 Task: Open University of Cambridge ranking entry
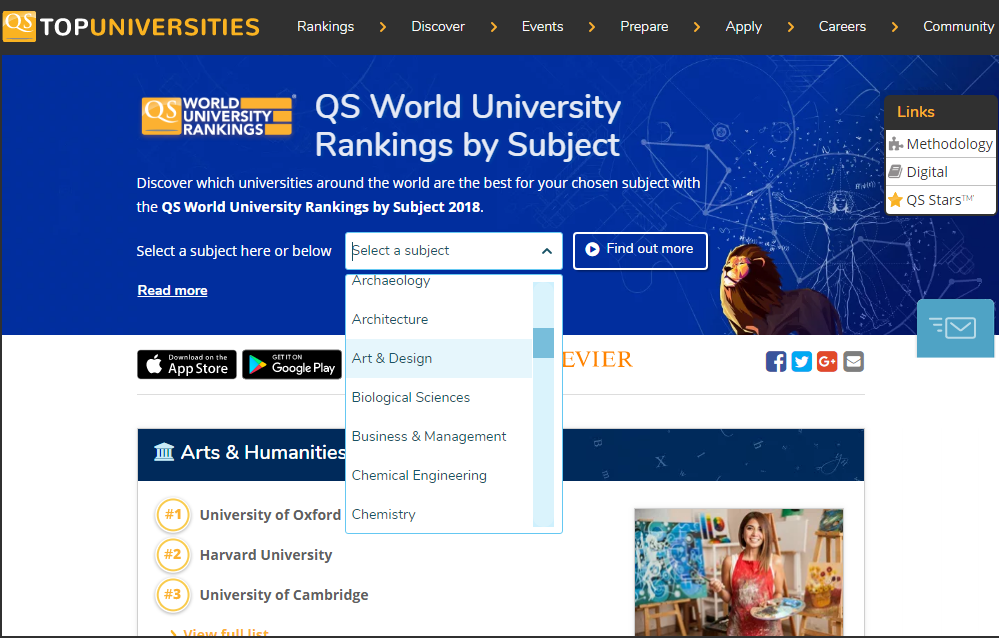click(x=284, y=595)
